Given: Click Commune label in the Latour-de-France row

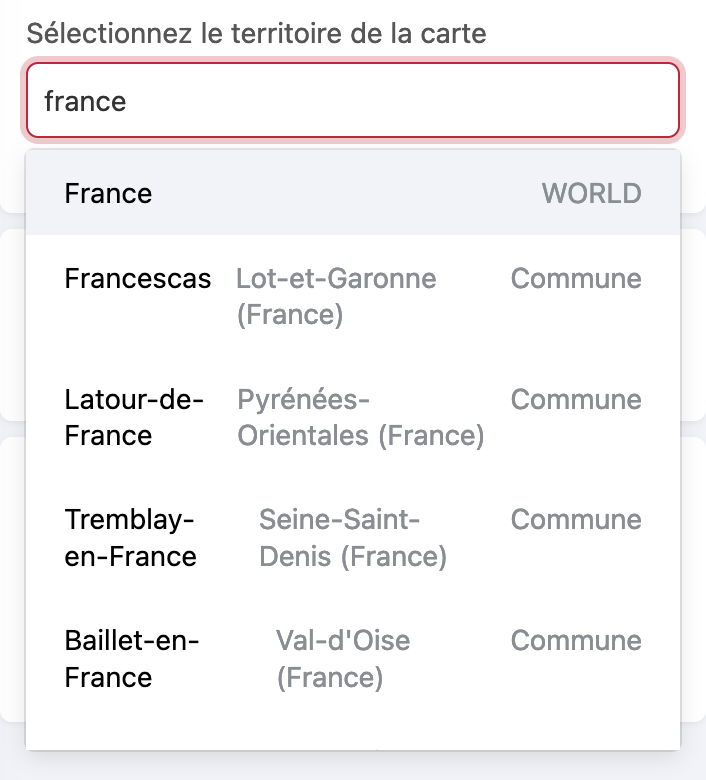Looking at the screenshot, I should [x=576, y=399].
